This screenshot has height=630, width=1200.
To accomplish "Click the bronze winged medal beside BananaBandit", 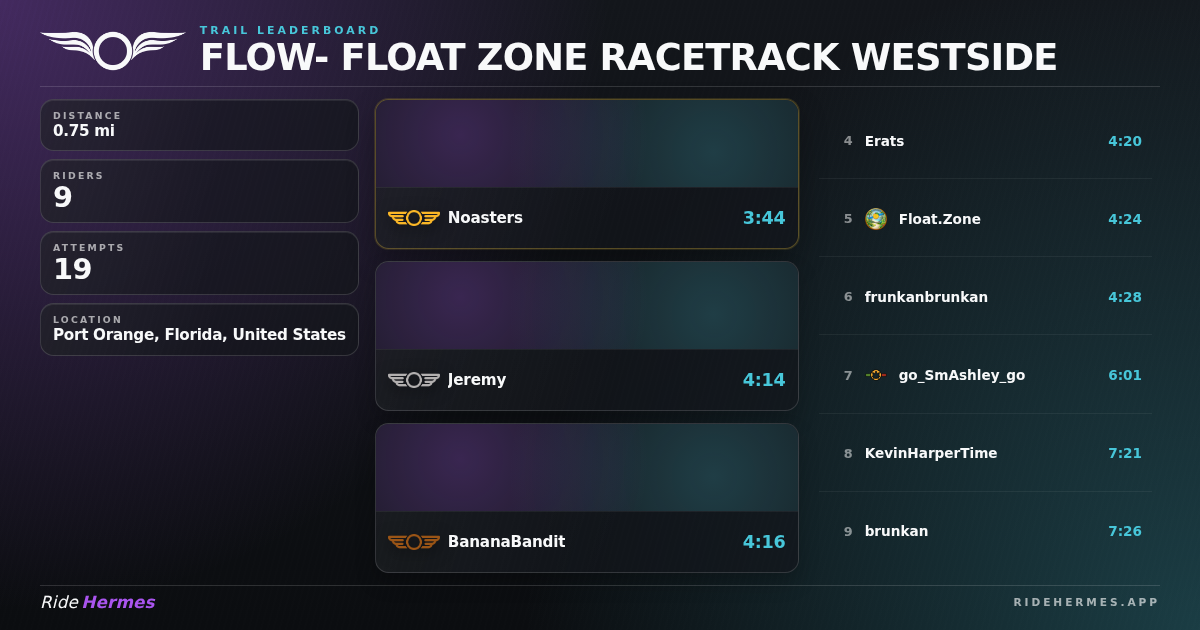I will [x=414, y=542].
